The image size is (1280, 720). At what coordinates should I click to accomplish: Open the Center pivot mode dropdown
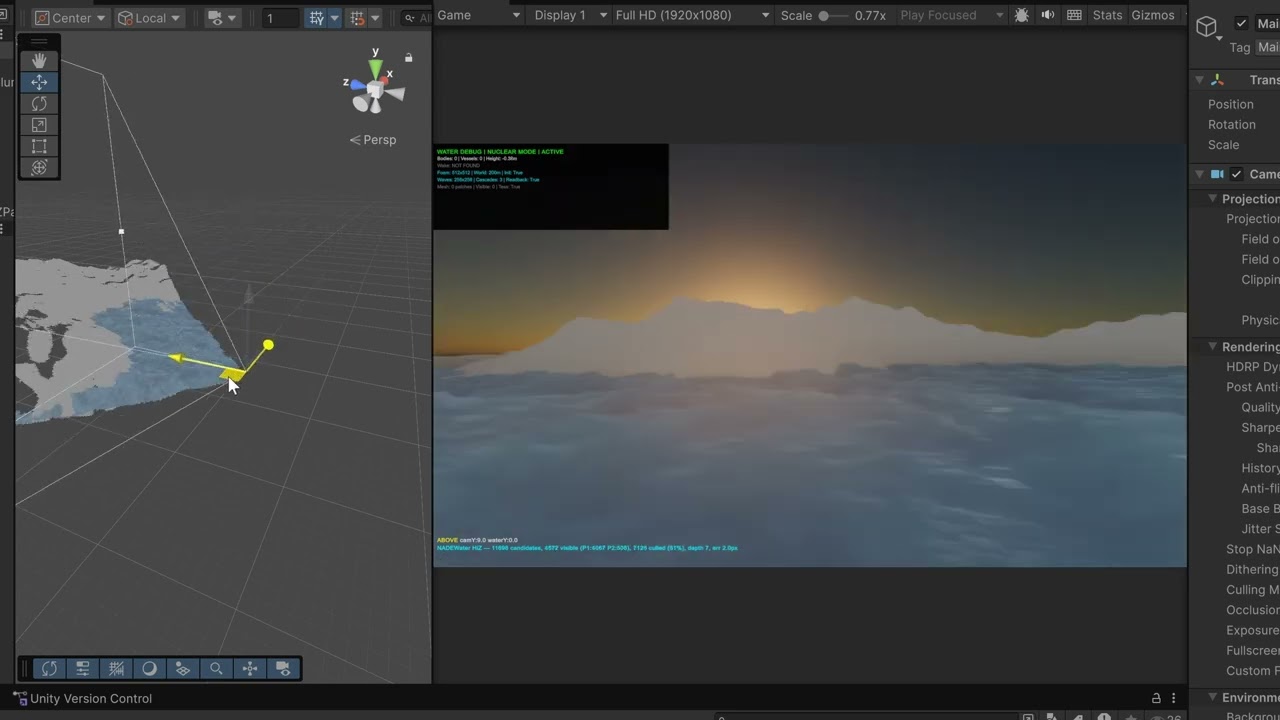(x=70, y=18)
